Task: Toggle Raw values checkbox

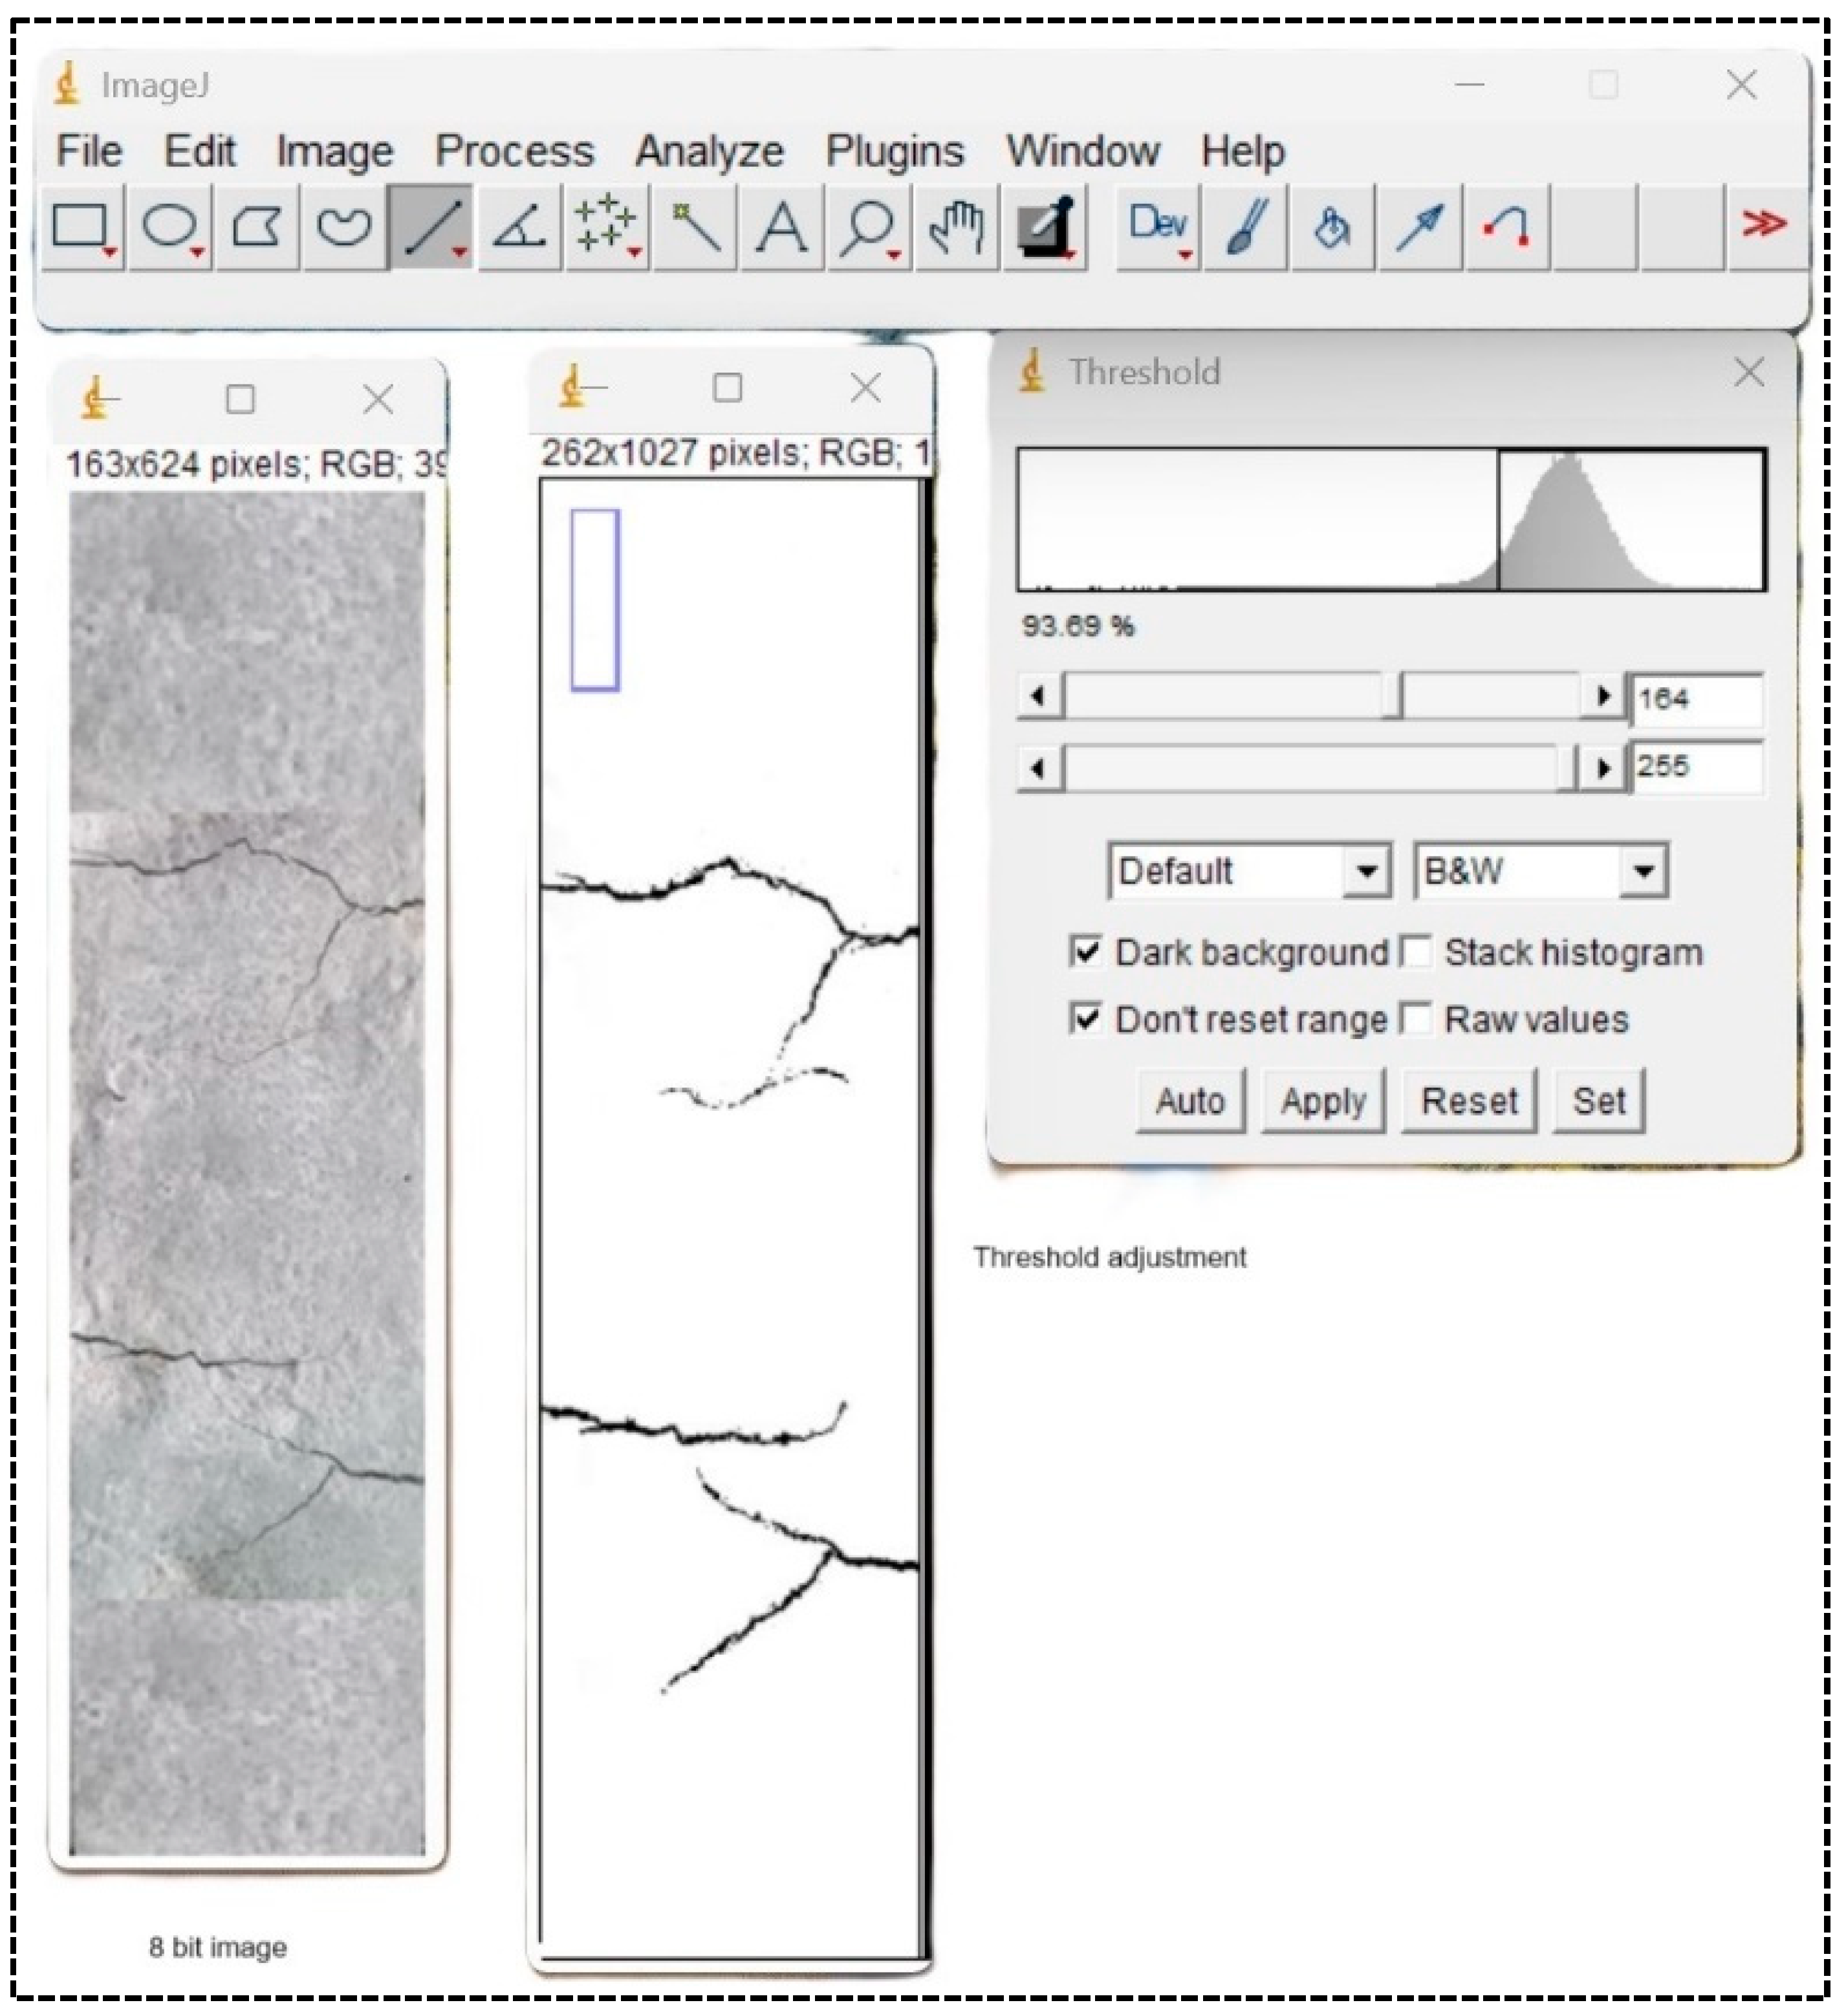Action: (x=1417, y=1020)
